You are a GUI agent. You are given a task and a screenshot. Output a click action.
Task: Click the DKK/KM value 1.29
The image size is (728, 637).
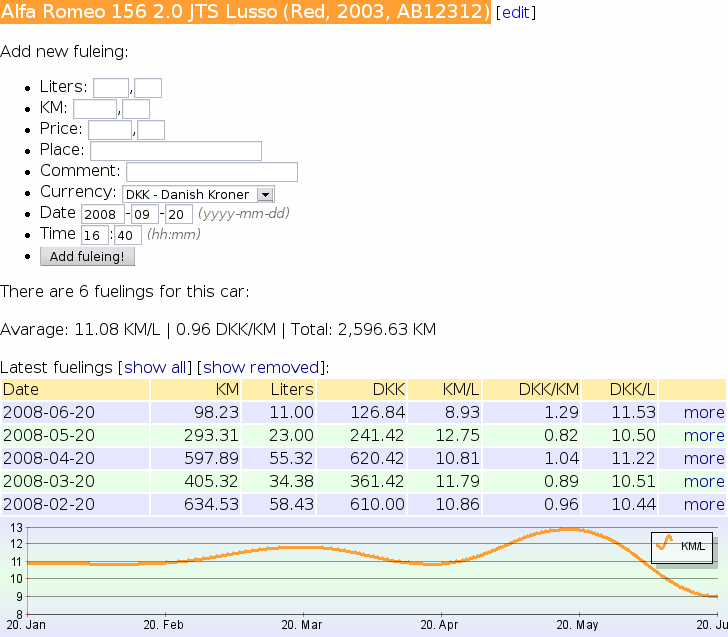(562, 412)
